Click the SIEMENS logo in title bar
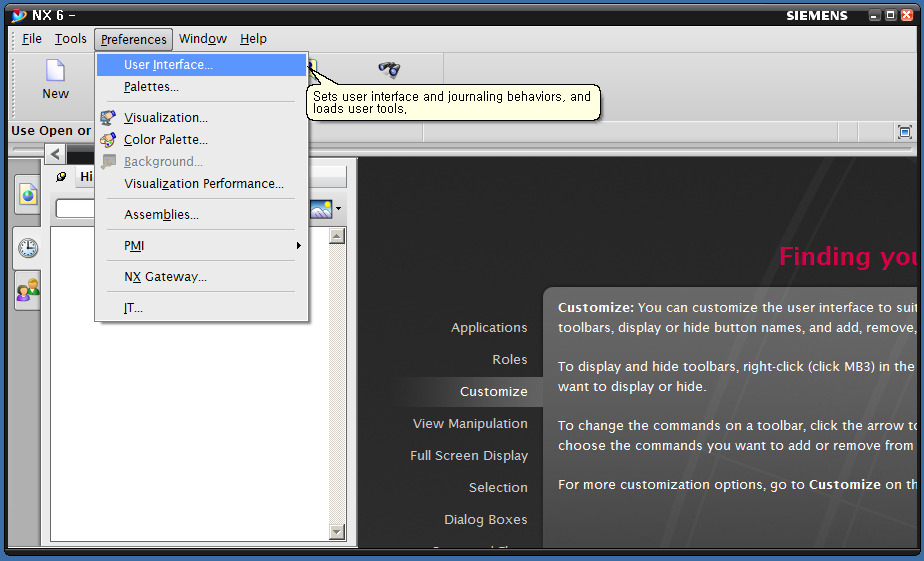Screen dimensions: 924x561 pos(817,16)
